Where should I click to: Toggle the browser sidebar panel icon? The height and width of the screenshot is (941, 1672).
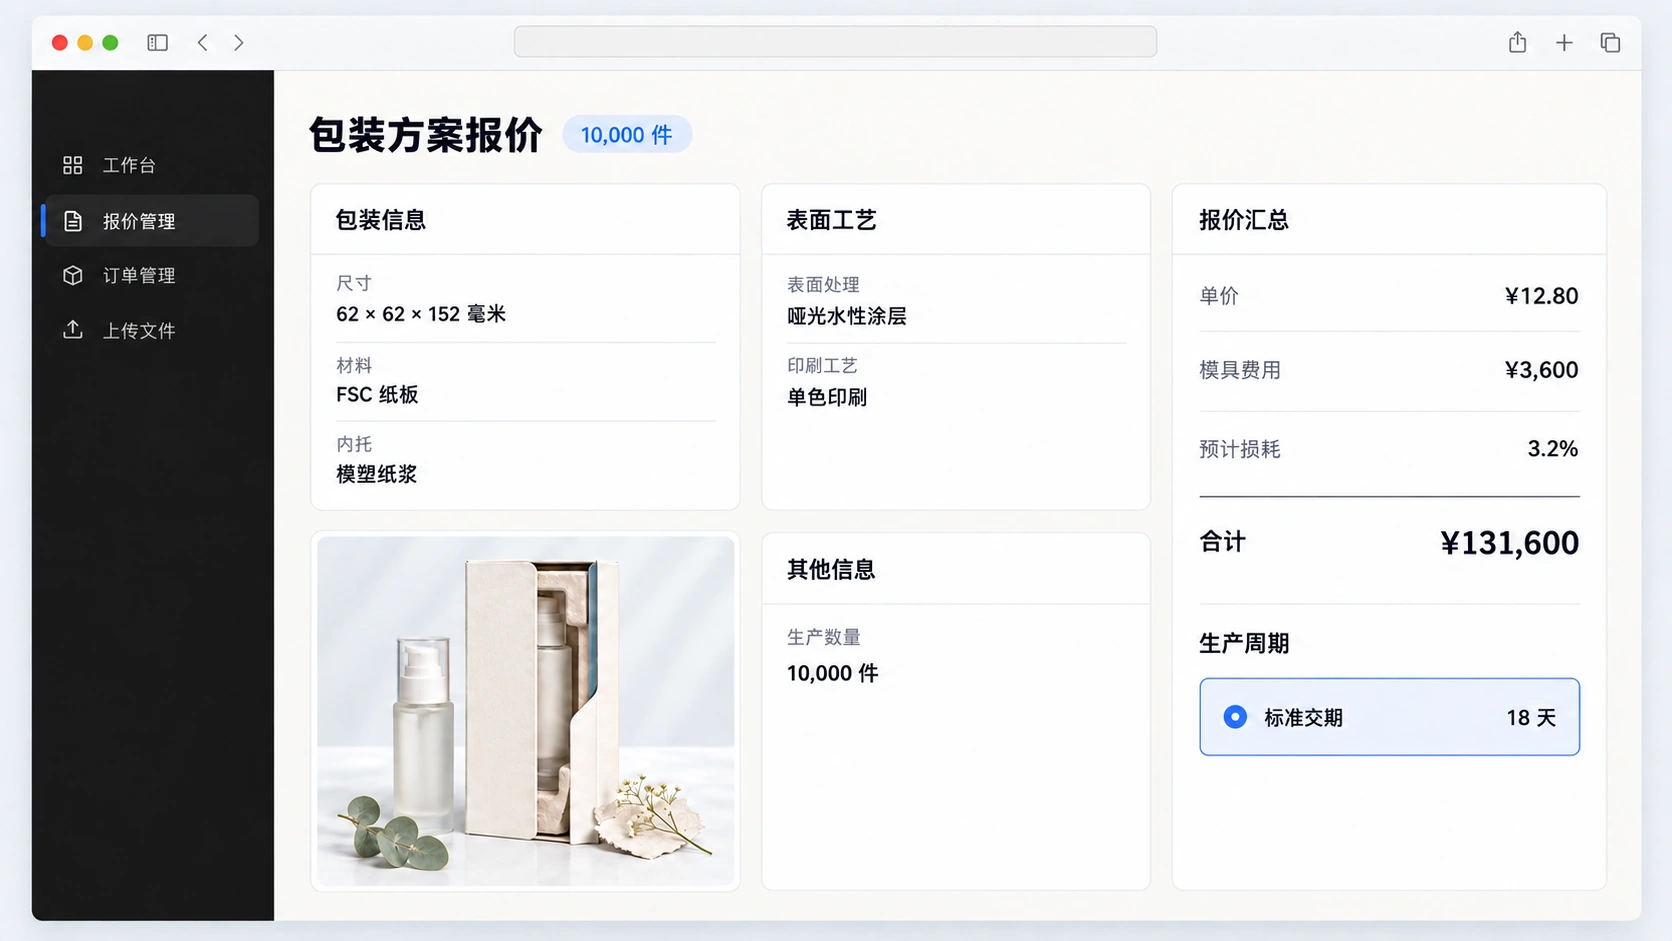click(157, 43)
